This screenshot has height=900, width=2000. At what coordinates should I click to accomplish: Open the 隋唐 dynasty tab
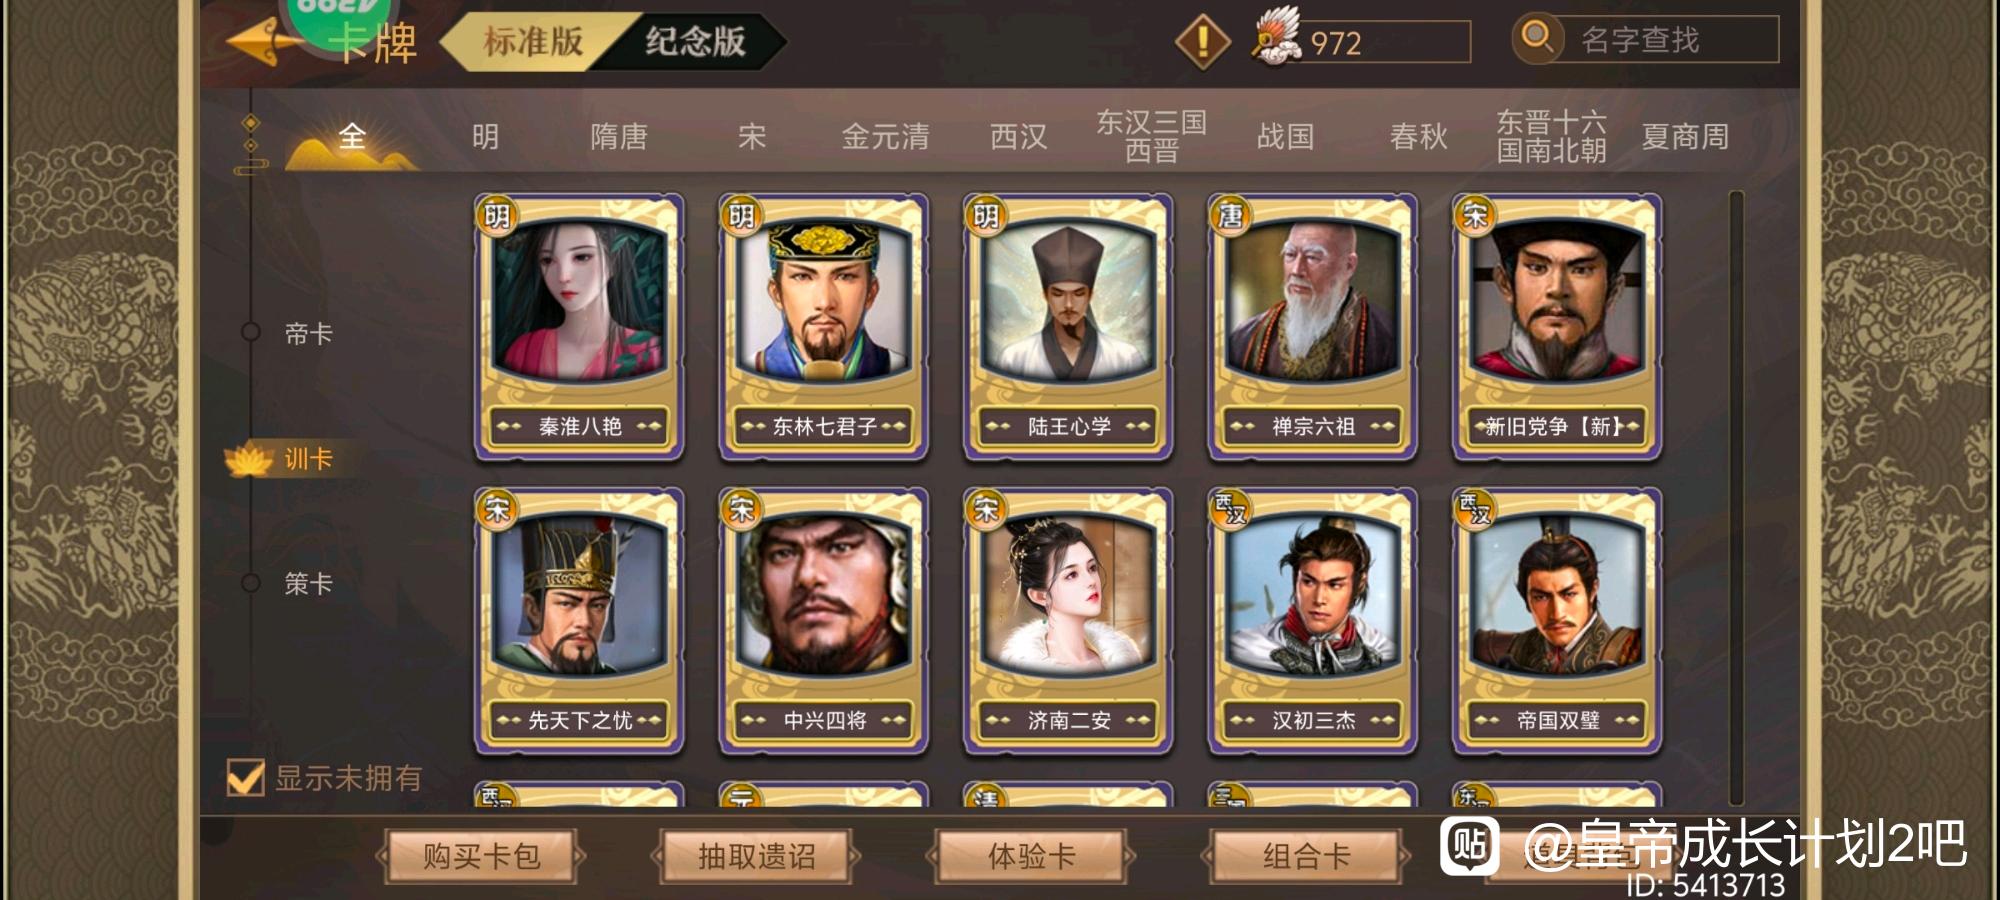click(619, 137)
